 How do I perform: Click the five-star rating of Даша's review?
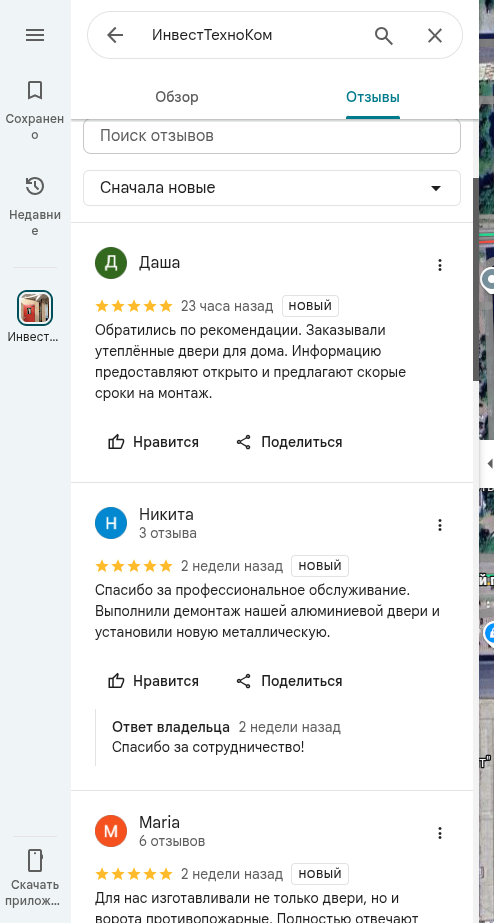(134, 306)
